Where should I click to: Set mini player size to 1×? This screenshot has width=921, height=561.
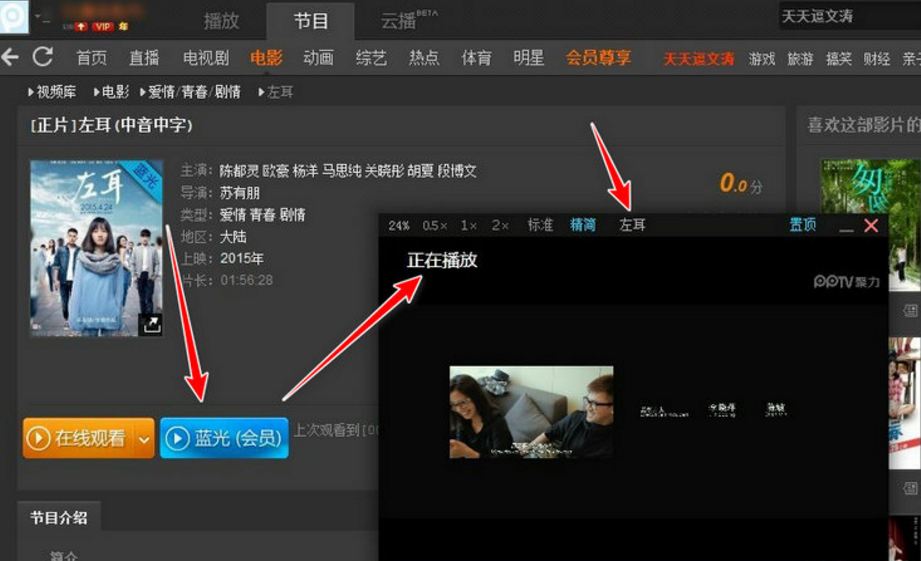[469, 226]
